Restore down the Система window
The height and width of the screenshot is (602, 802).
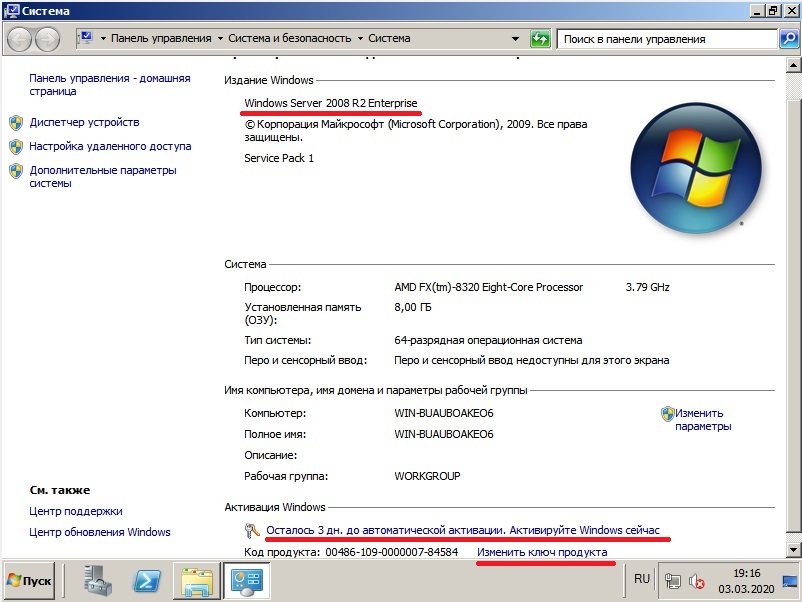[x=773, y=11]
